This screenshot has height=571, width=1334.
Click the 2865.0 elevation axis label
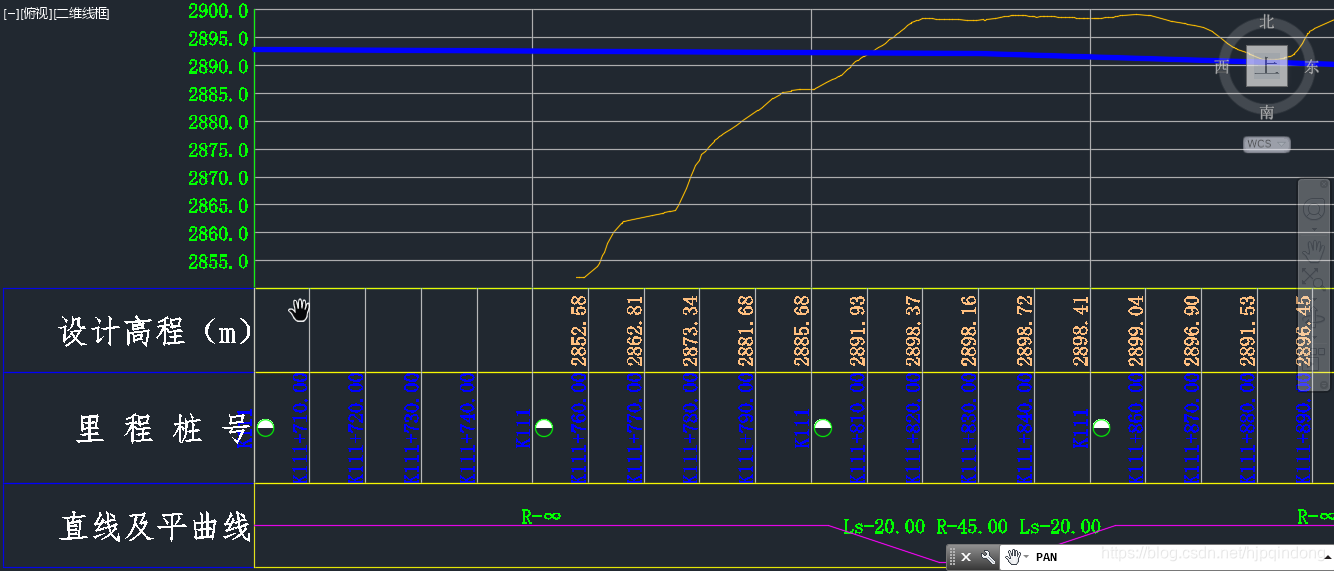(x=218, y=206)
